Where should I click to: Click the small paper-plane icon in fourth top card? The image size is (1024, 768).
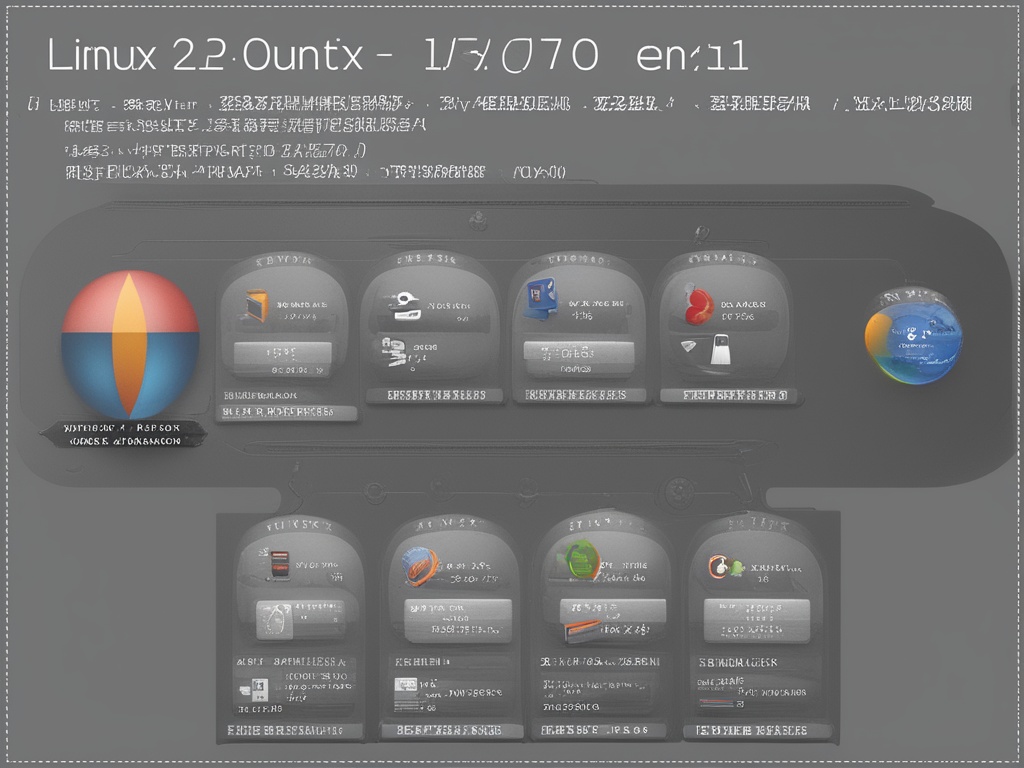689,345
